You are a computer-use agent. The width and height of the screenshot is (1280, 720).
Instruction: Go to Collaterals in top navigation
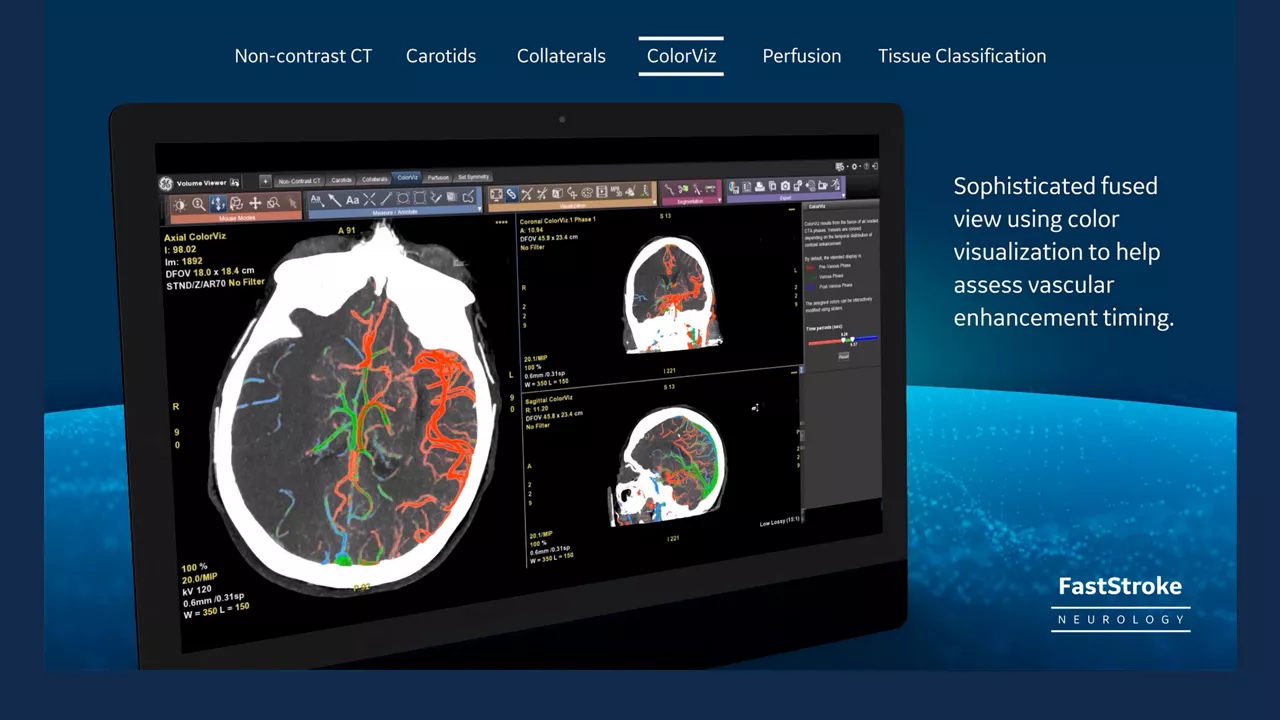[561, 56]
